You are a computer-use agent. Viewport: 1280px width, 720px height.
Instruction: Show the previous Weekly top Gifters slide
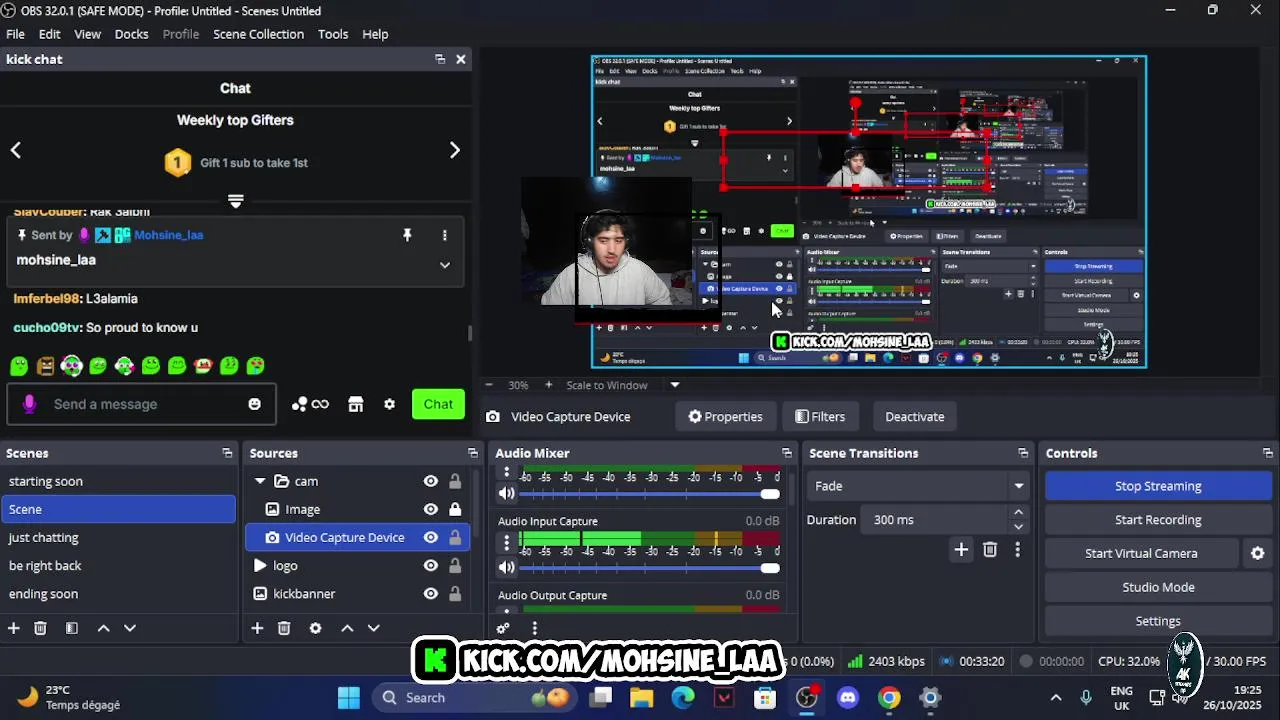point(16,150)
